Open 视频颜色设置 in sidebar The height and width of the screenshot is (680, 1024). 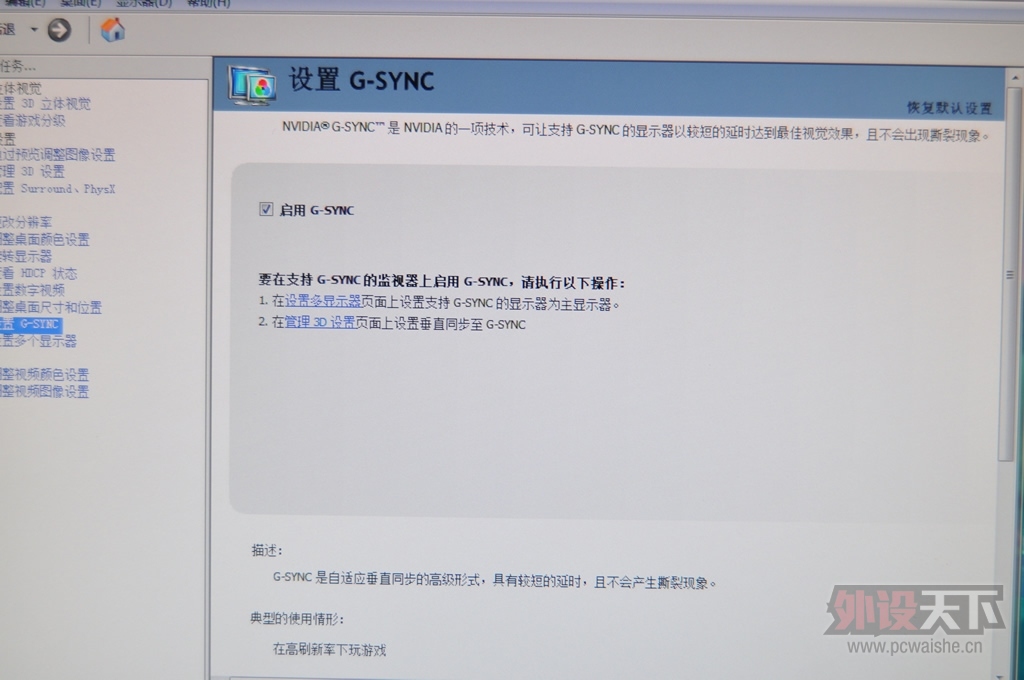[44, 374]
